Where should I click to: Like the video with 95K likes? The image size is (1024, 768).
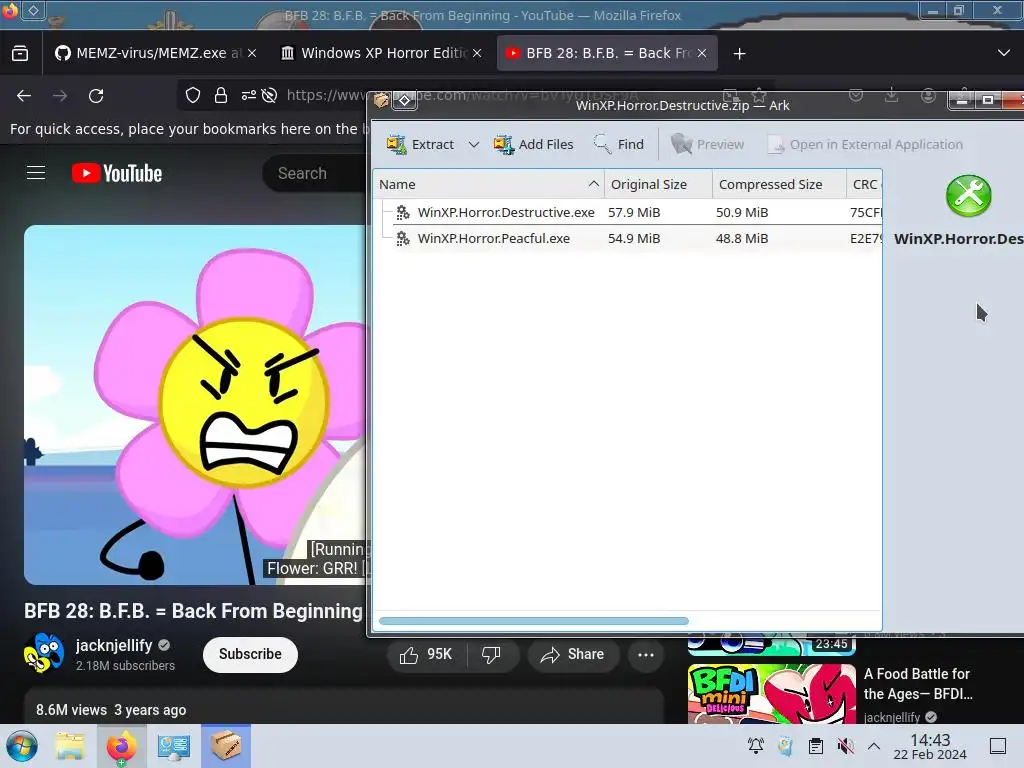click(x=427, y=654)
